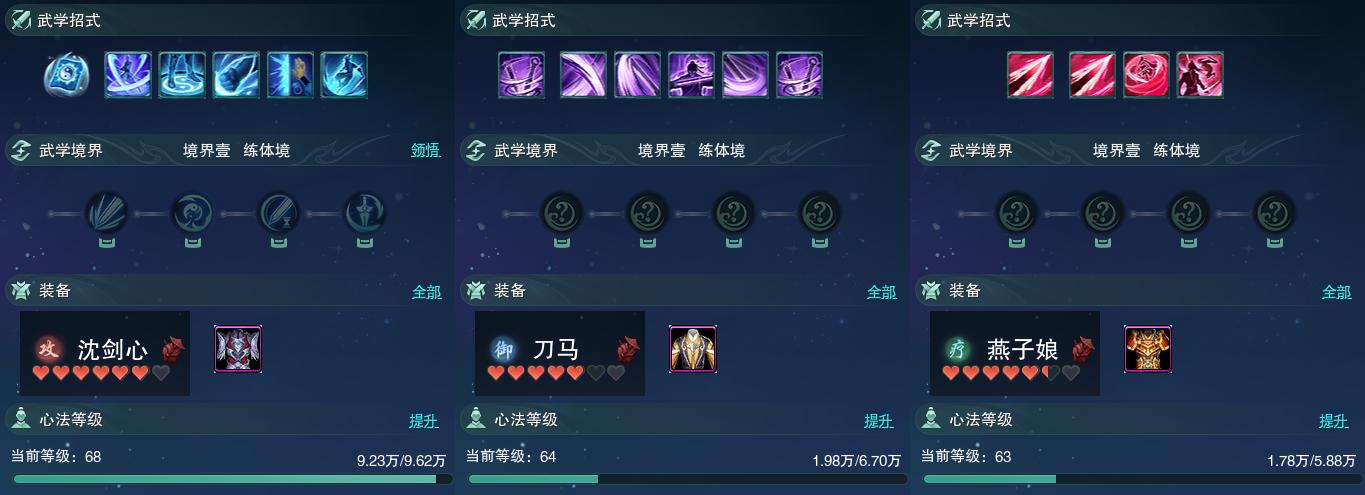The image size is (1365, 495).
Task: Select the round blue swirl skill icon
Action: (67, 75)
